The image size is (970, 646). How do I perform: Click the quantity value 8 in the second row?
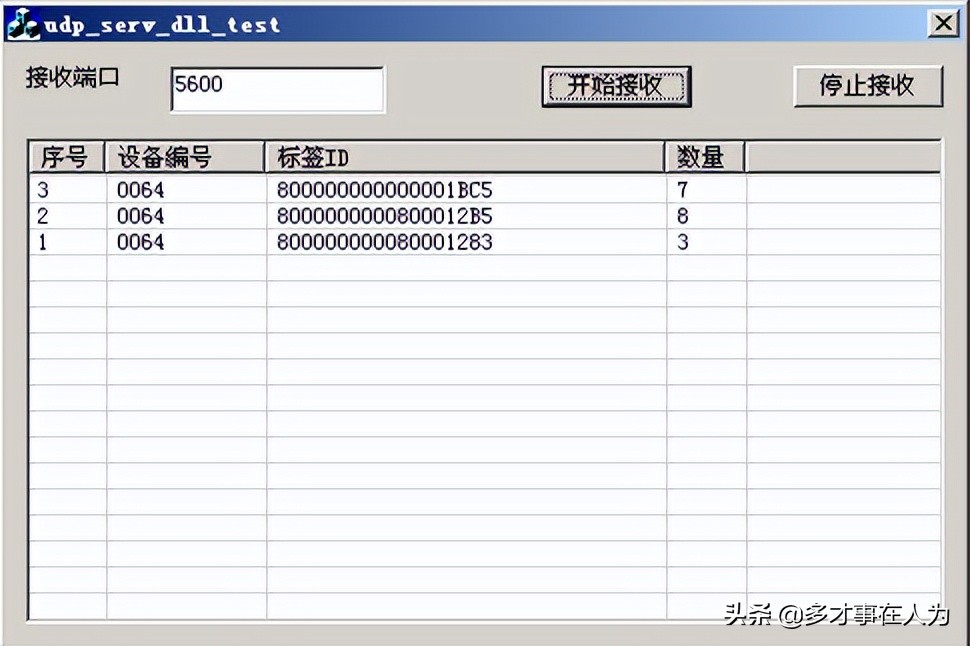683,215
